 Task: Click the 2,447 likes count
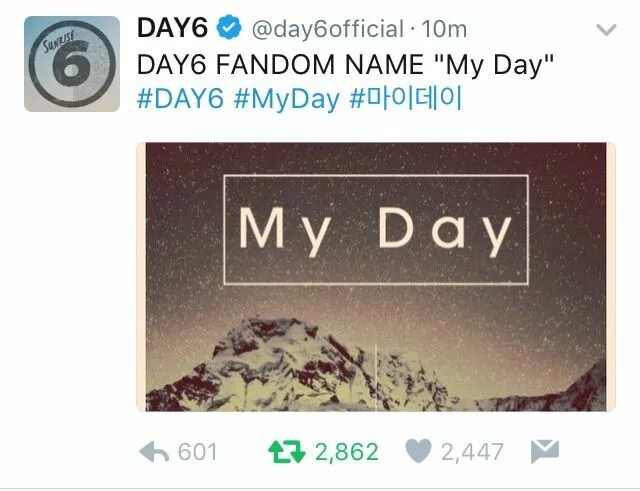tap(472, 452)
